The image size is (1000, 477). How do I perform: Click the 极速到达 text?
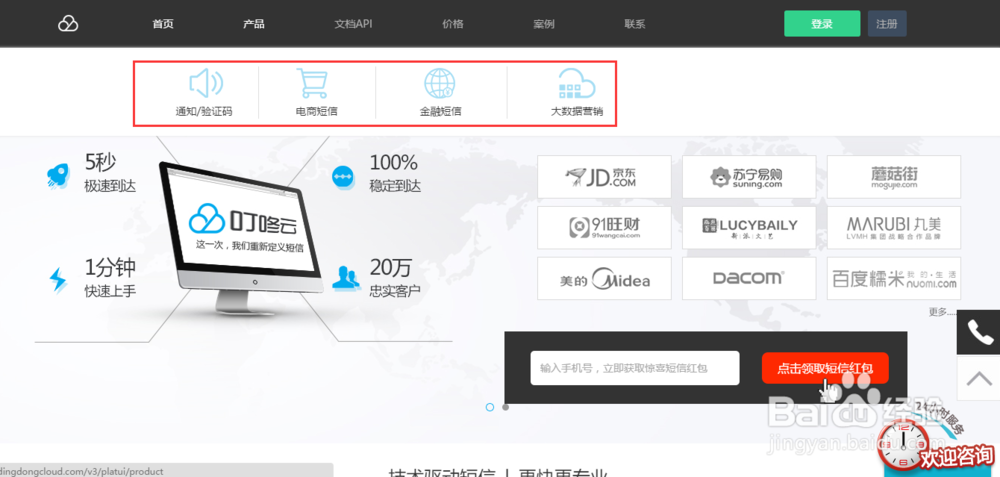(x=110, y=187)
